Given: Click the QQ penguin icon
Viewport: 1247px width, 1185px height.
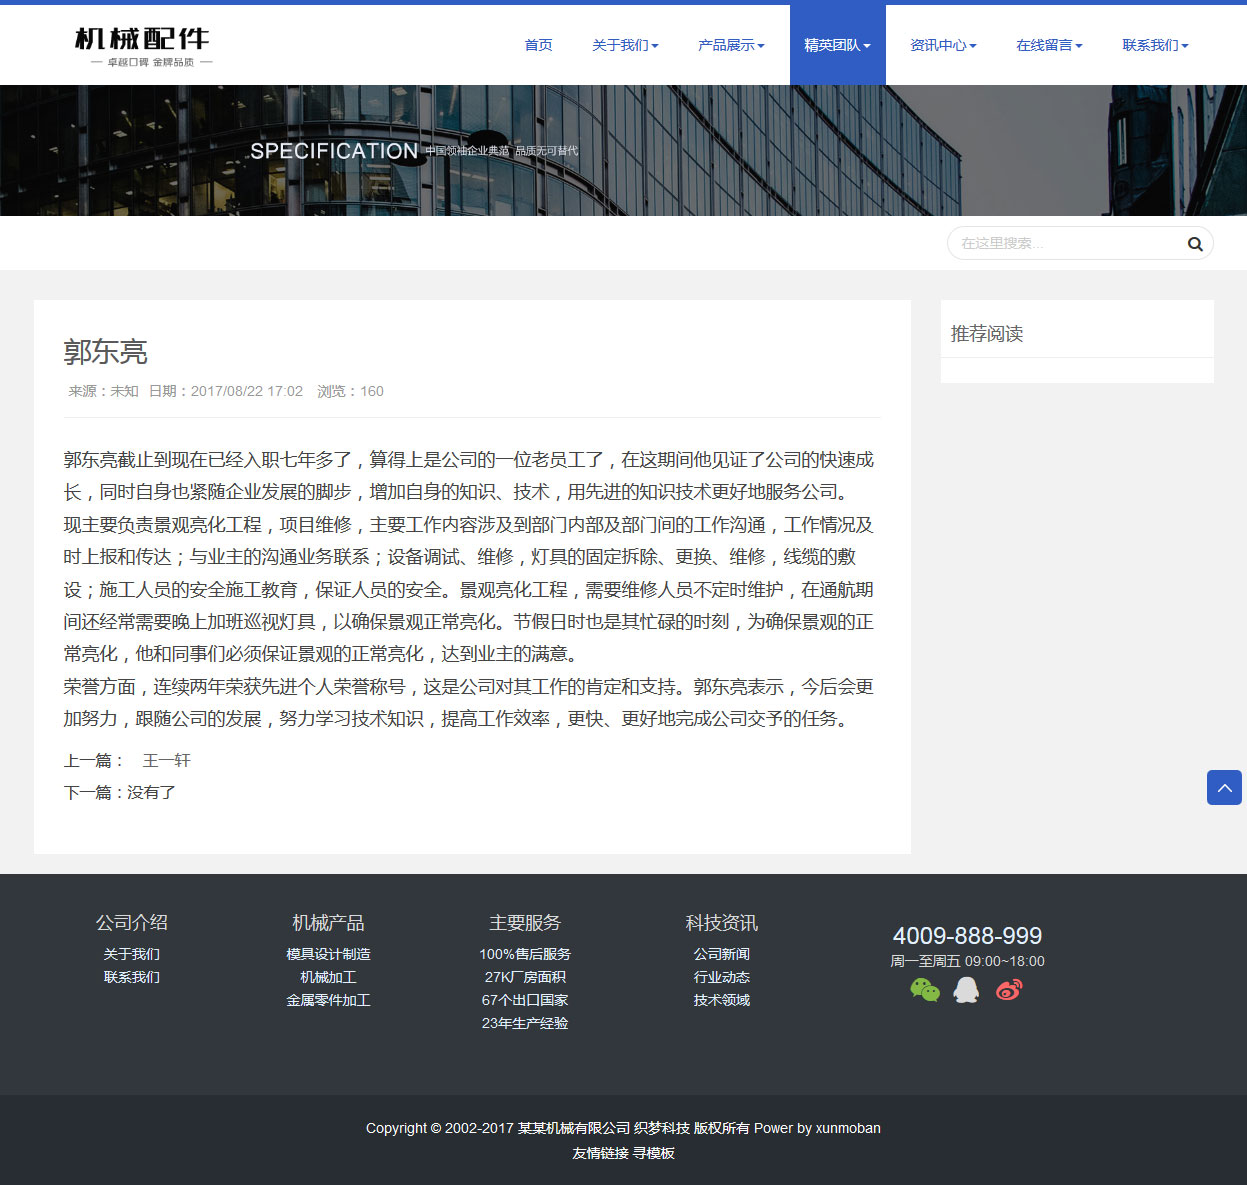Looking at the screenshot, I should click(x=966, y=990).
